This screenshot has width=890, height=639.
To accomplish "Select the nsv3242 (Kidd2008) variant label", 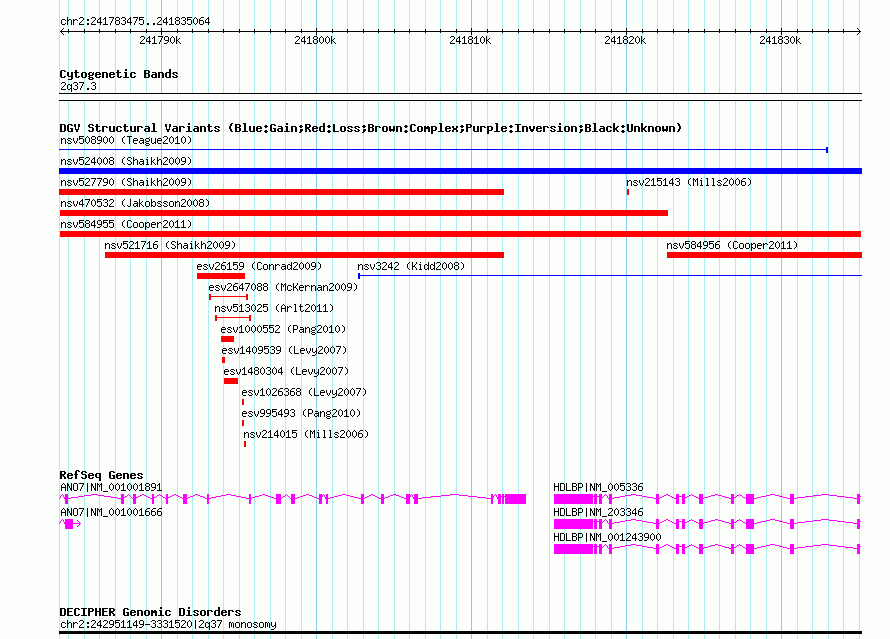I will [x=411, y=266].
